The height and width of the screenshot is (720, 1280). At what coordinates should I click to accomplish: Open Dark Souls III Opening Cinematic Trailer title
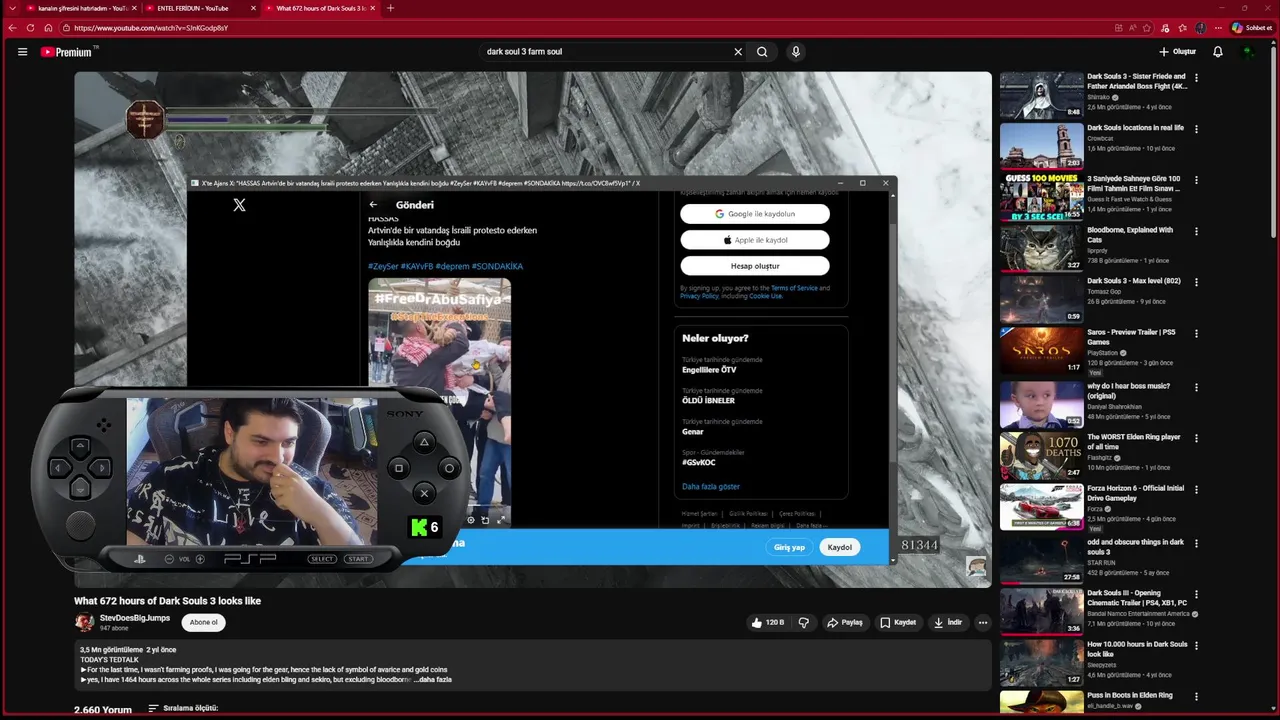(1137, 598)
